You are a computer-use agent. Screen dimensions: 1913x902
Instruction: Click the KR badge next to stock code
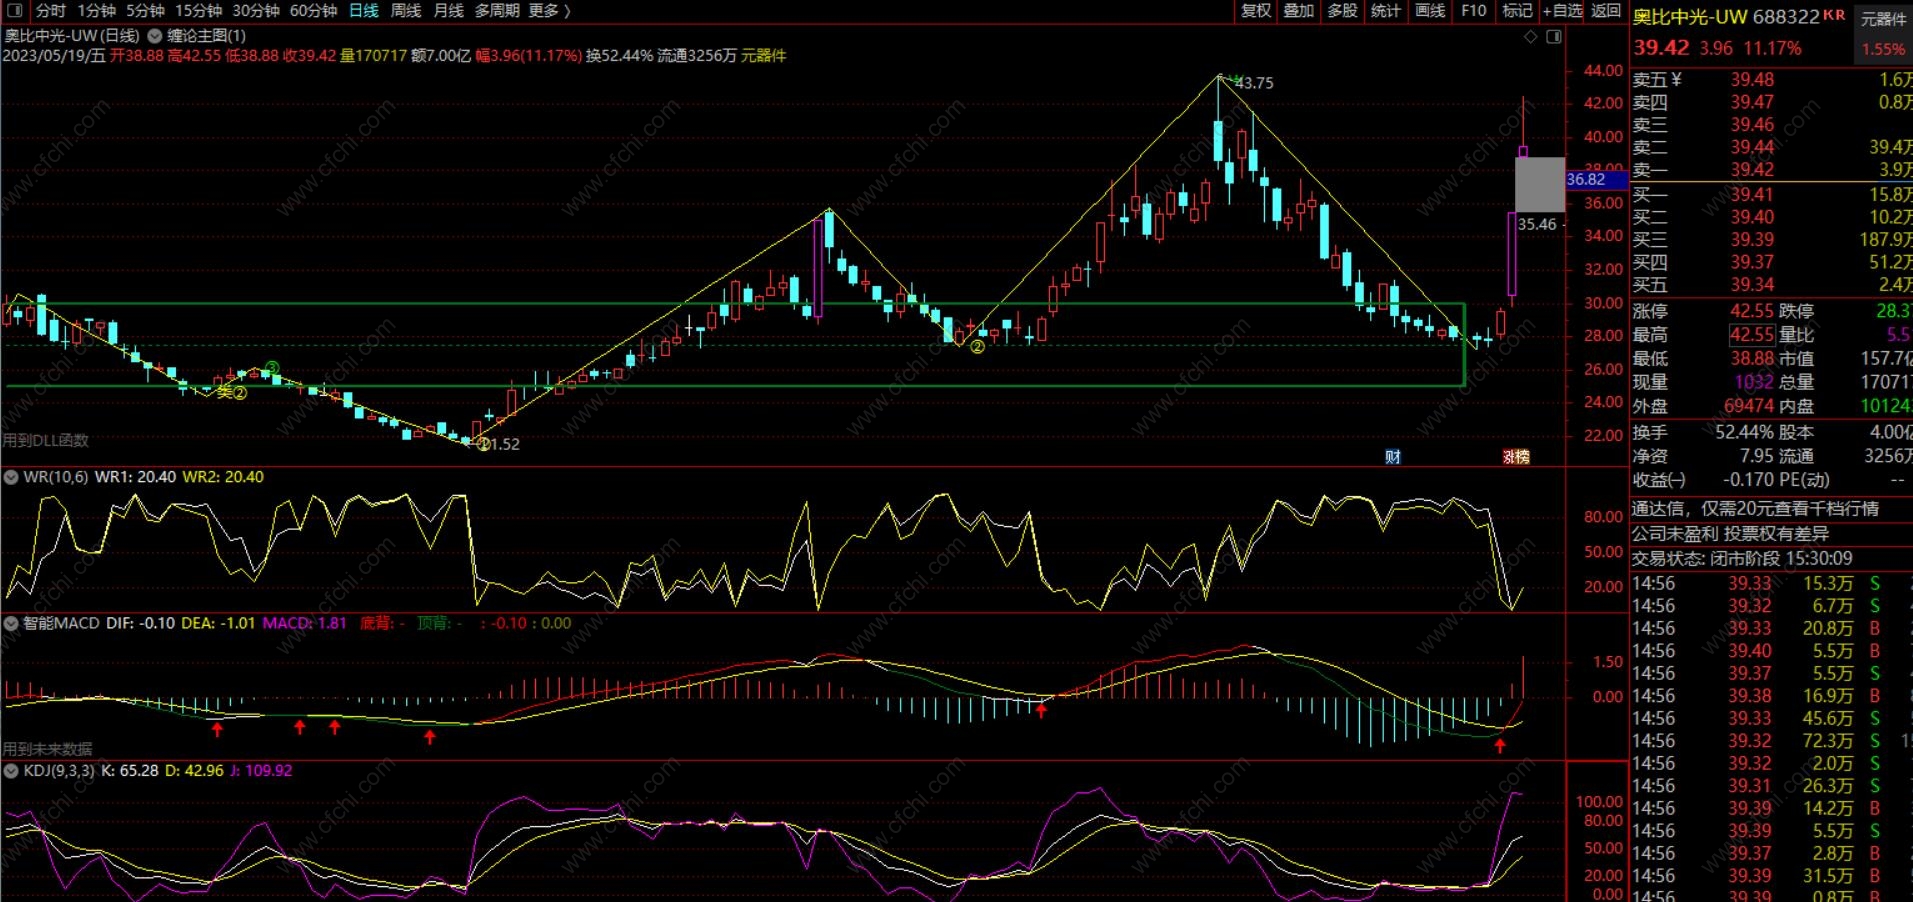[x=1834, y=15]
